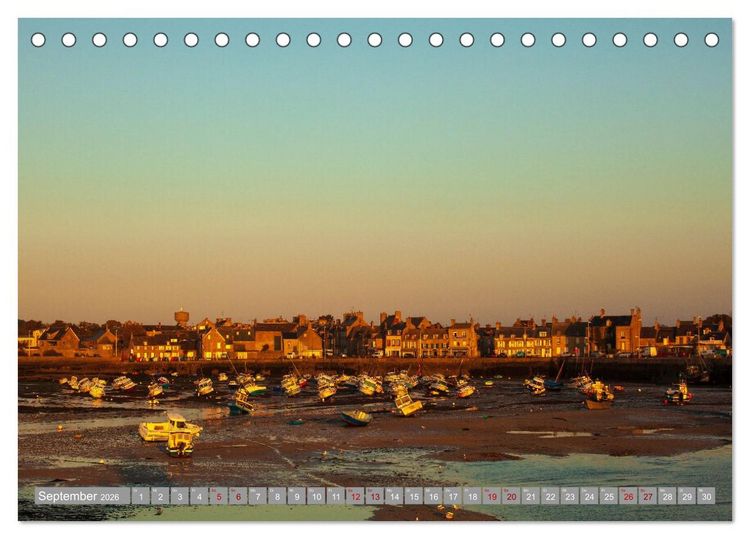750x539 pixels.
Task: Click day 18 in the date row
Action: (x=473, y=496)
